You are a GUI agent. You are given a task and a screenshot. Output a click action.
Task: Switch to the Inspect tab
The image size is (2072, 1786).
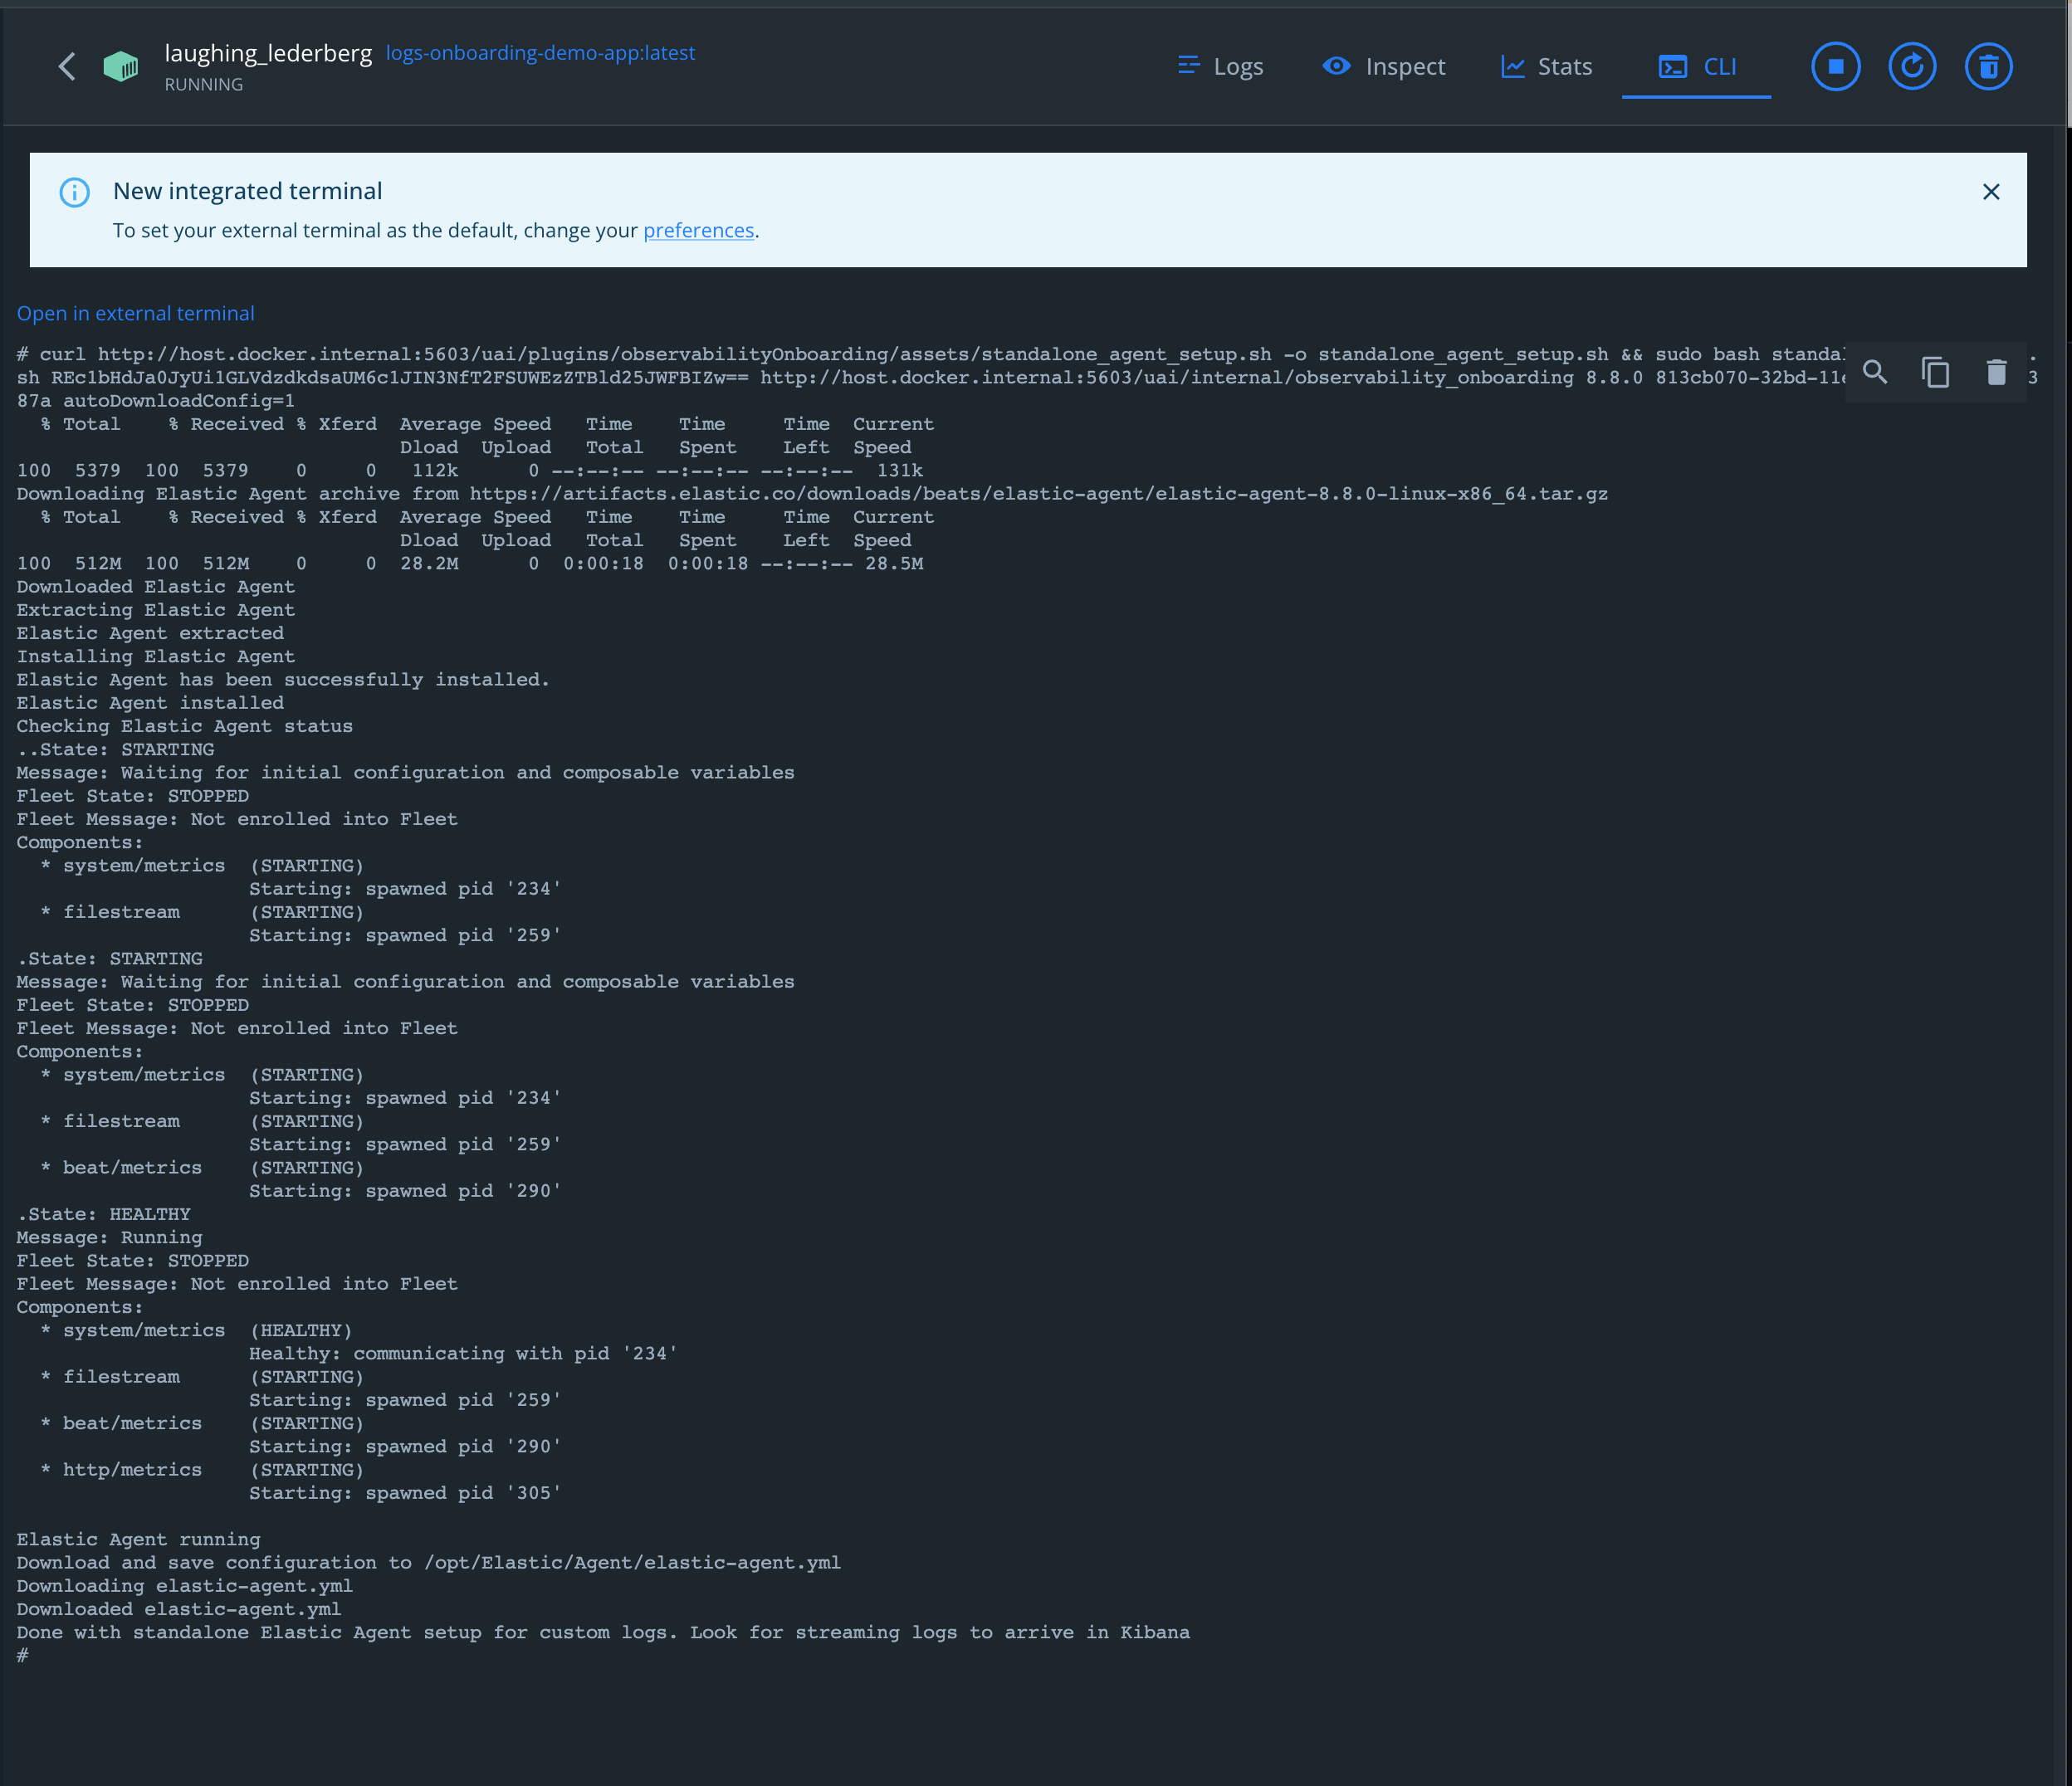pyautogui.click(x=1384, y=66)
